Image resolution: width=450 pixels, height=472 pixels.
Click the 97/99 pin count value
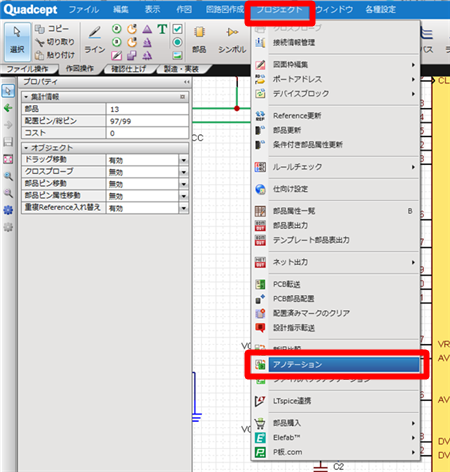147,121
